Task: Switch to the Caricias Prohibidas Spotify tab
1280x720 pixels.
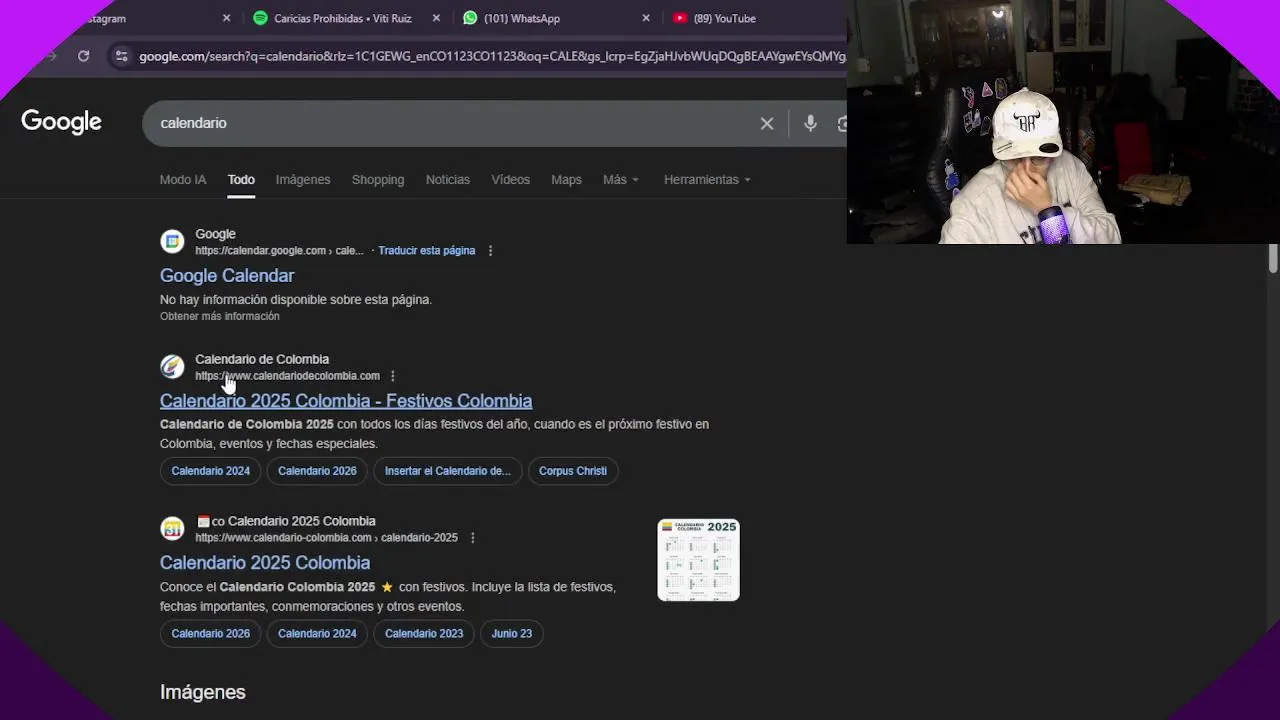Action: 342,18
